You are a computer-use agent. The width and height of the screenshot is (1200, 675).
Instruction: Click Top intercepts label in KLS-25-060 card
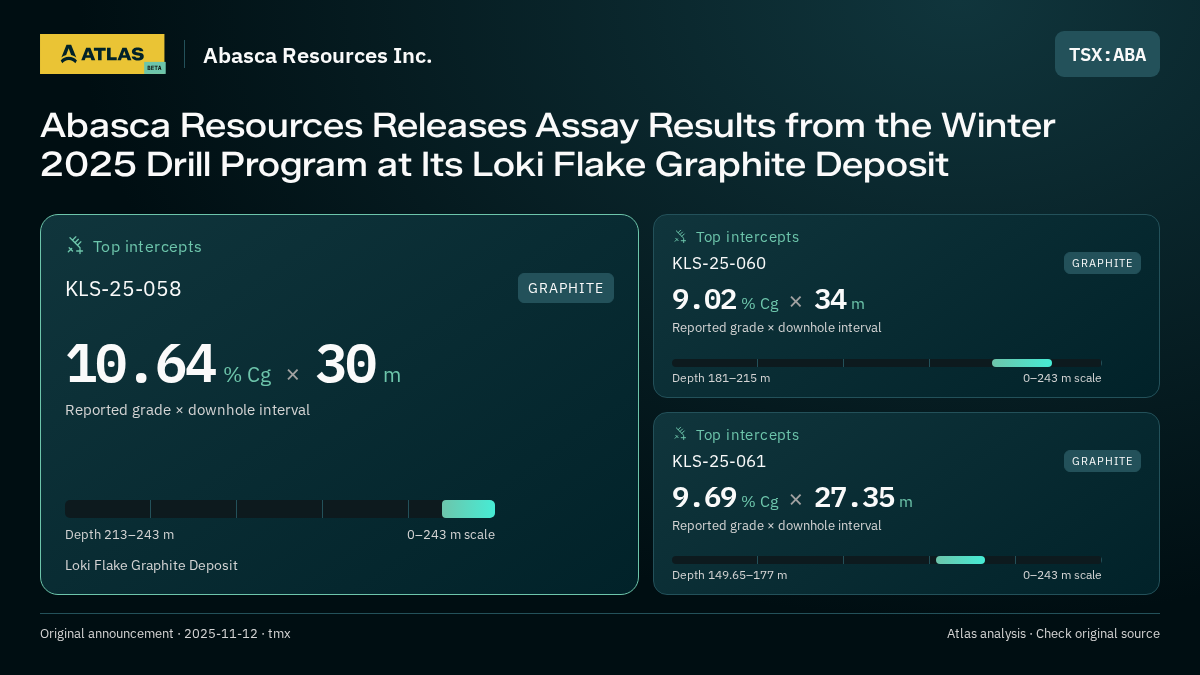[x=747, y=237]
